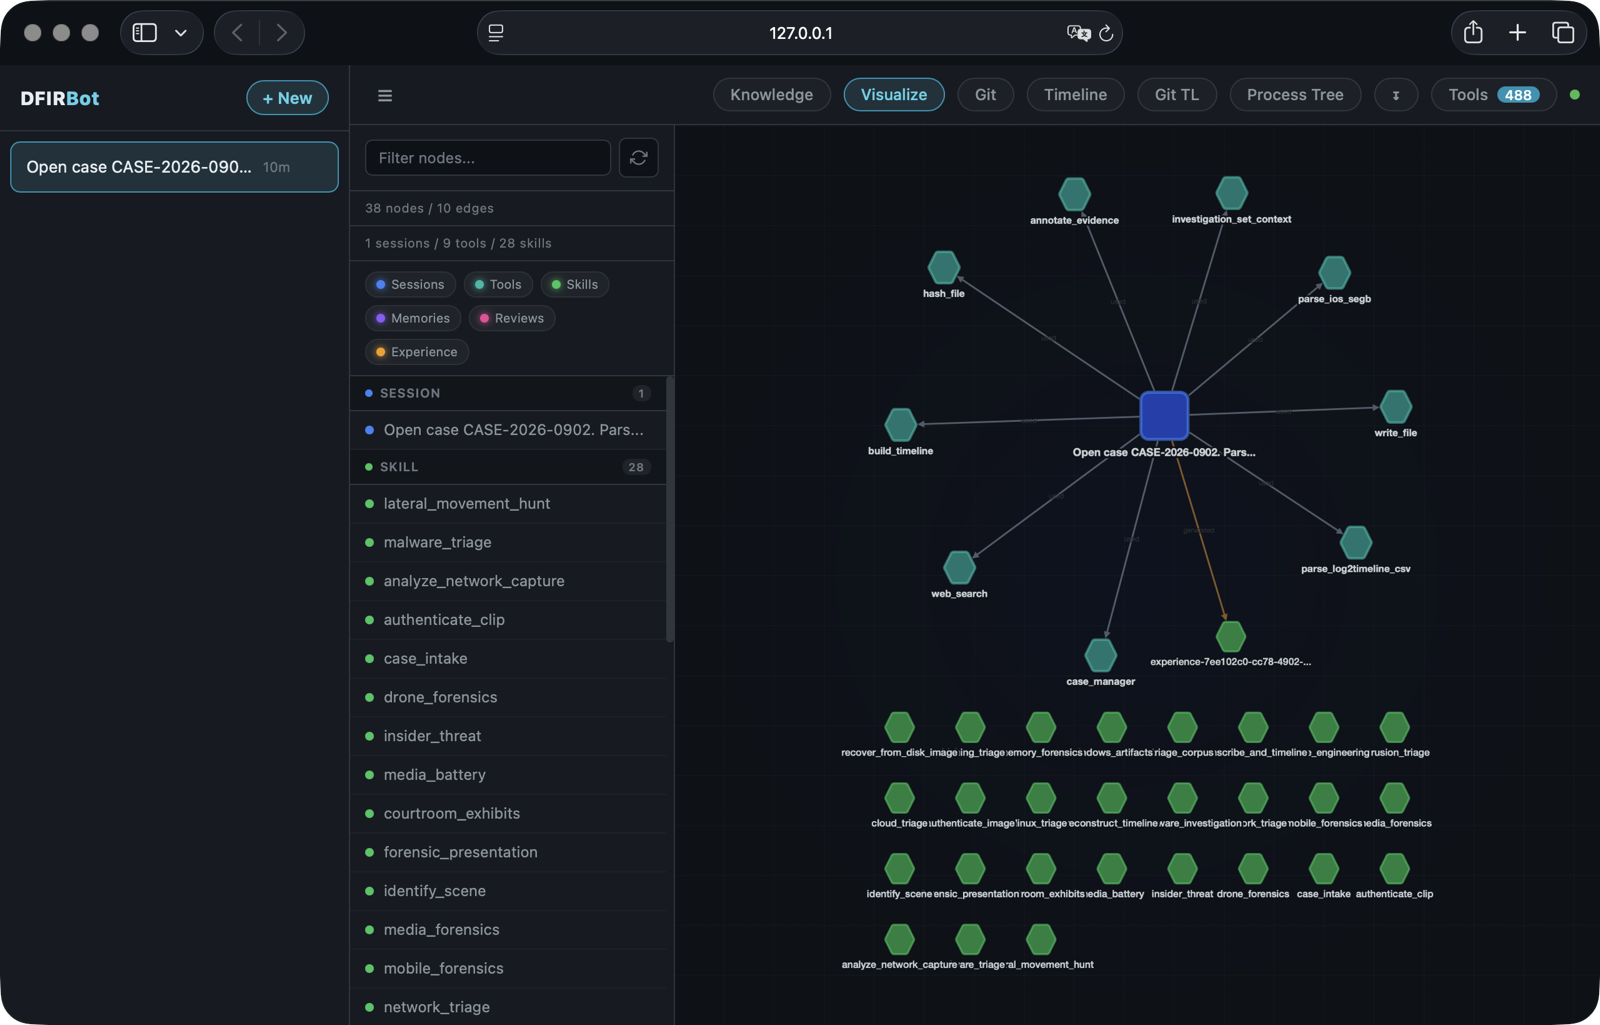1600x1025 pixels.
Task: Toggle the Reviews filter chip
Action: pos(512,319)
